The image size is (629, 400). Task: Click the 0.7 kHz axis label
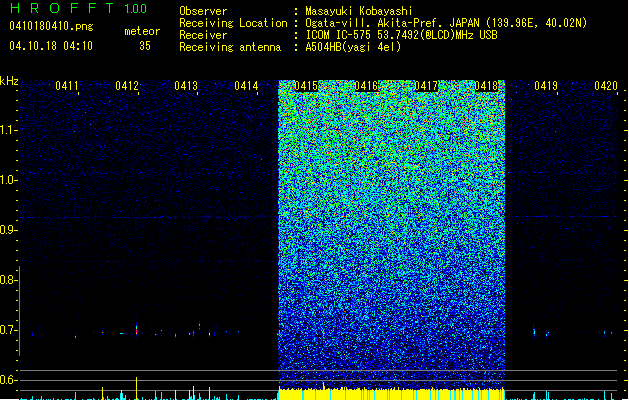pos(7,330)
